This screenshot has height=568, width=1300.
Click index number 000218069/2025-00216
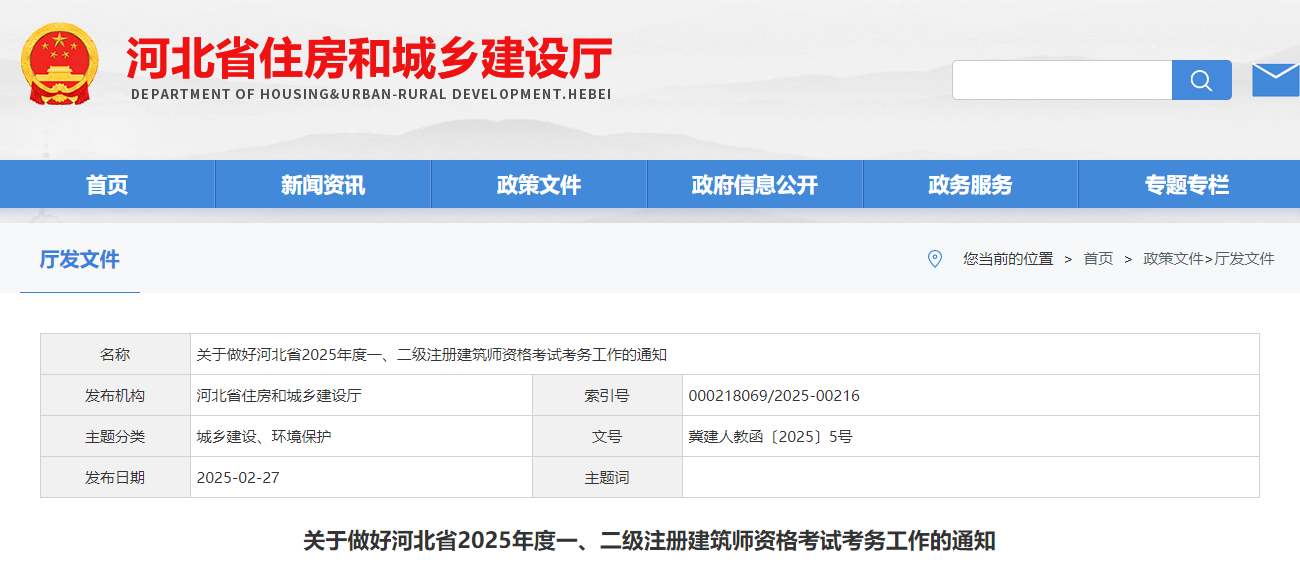tap(774, 395)
